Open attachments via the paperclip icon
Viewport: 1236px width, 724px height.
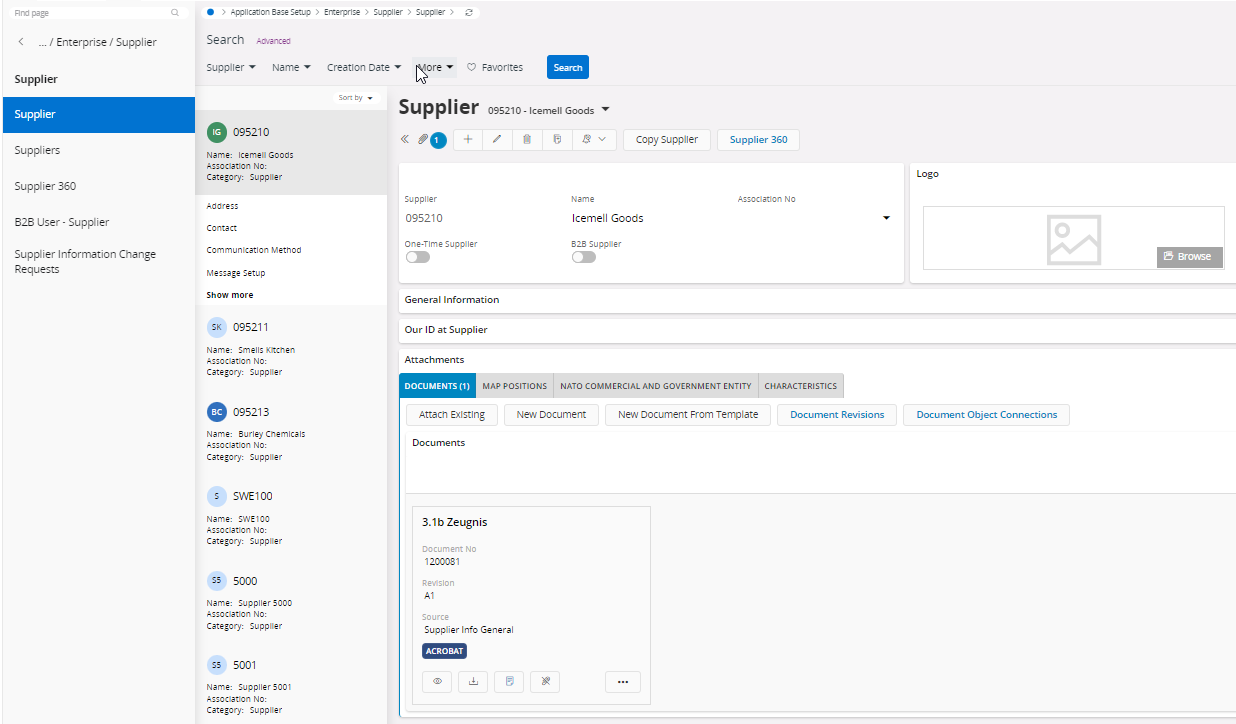pyautogui.click(x=423, y=140)
